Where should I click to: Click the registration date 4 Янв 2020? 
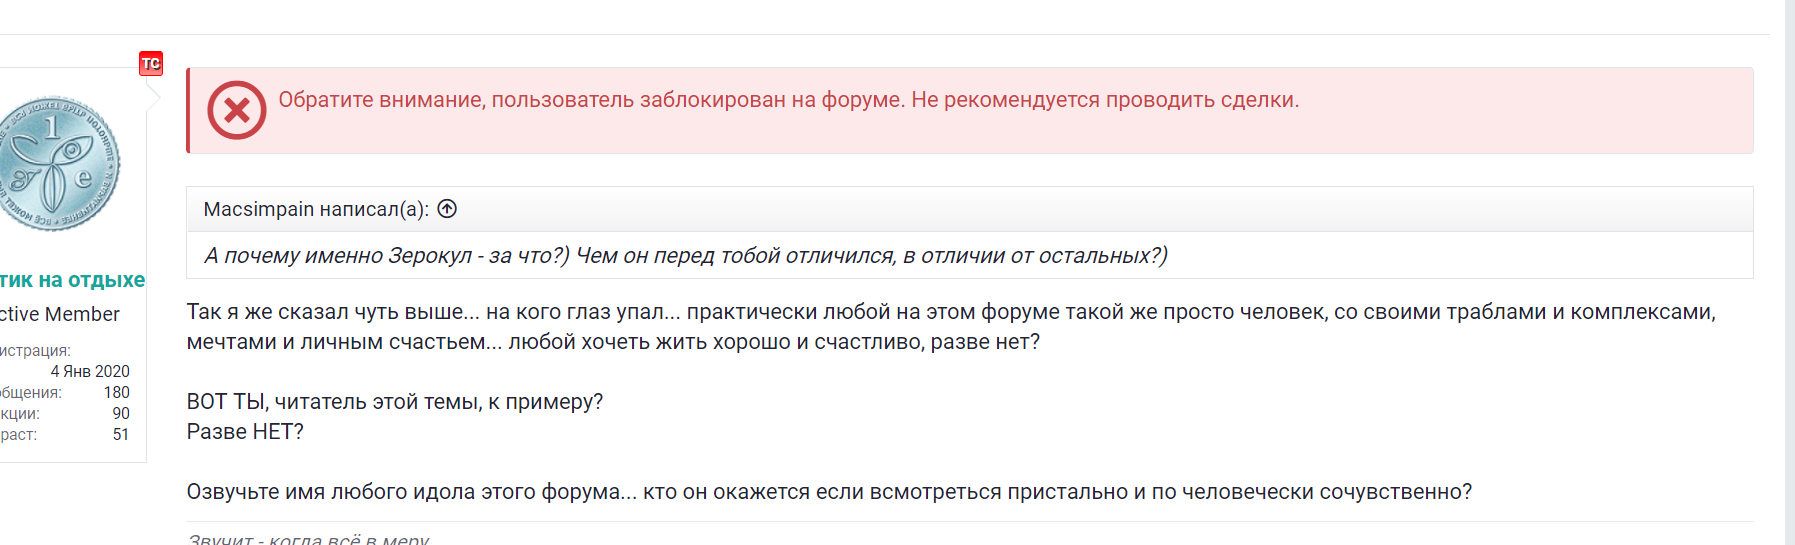90,371
